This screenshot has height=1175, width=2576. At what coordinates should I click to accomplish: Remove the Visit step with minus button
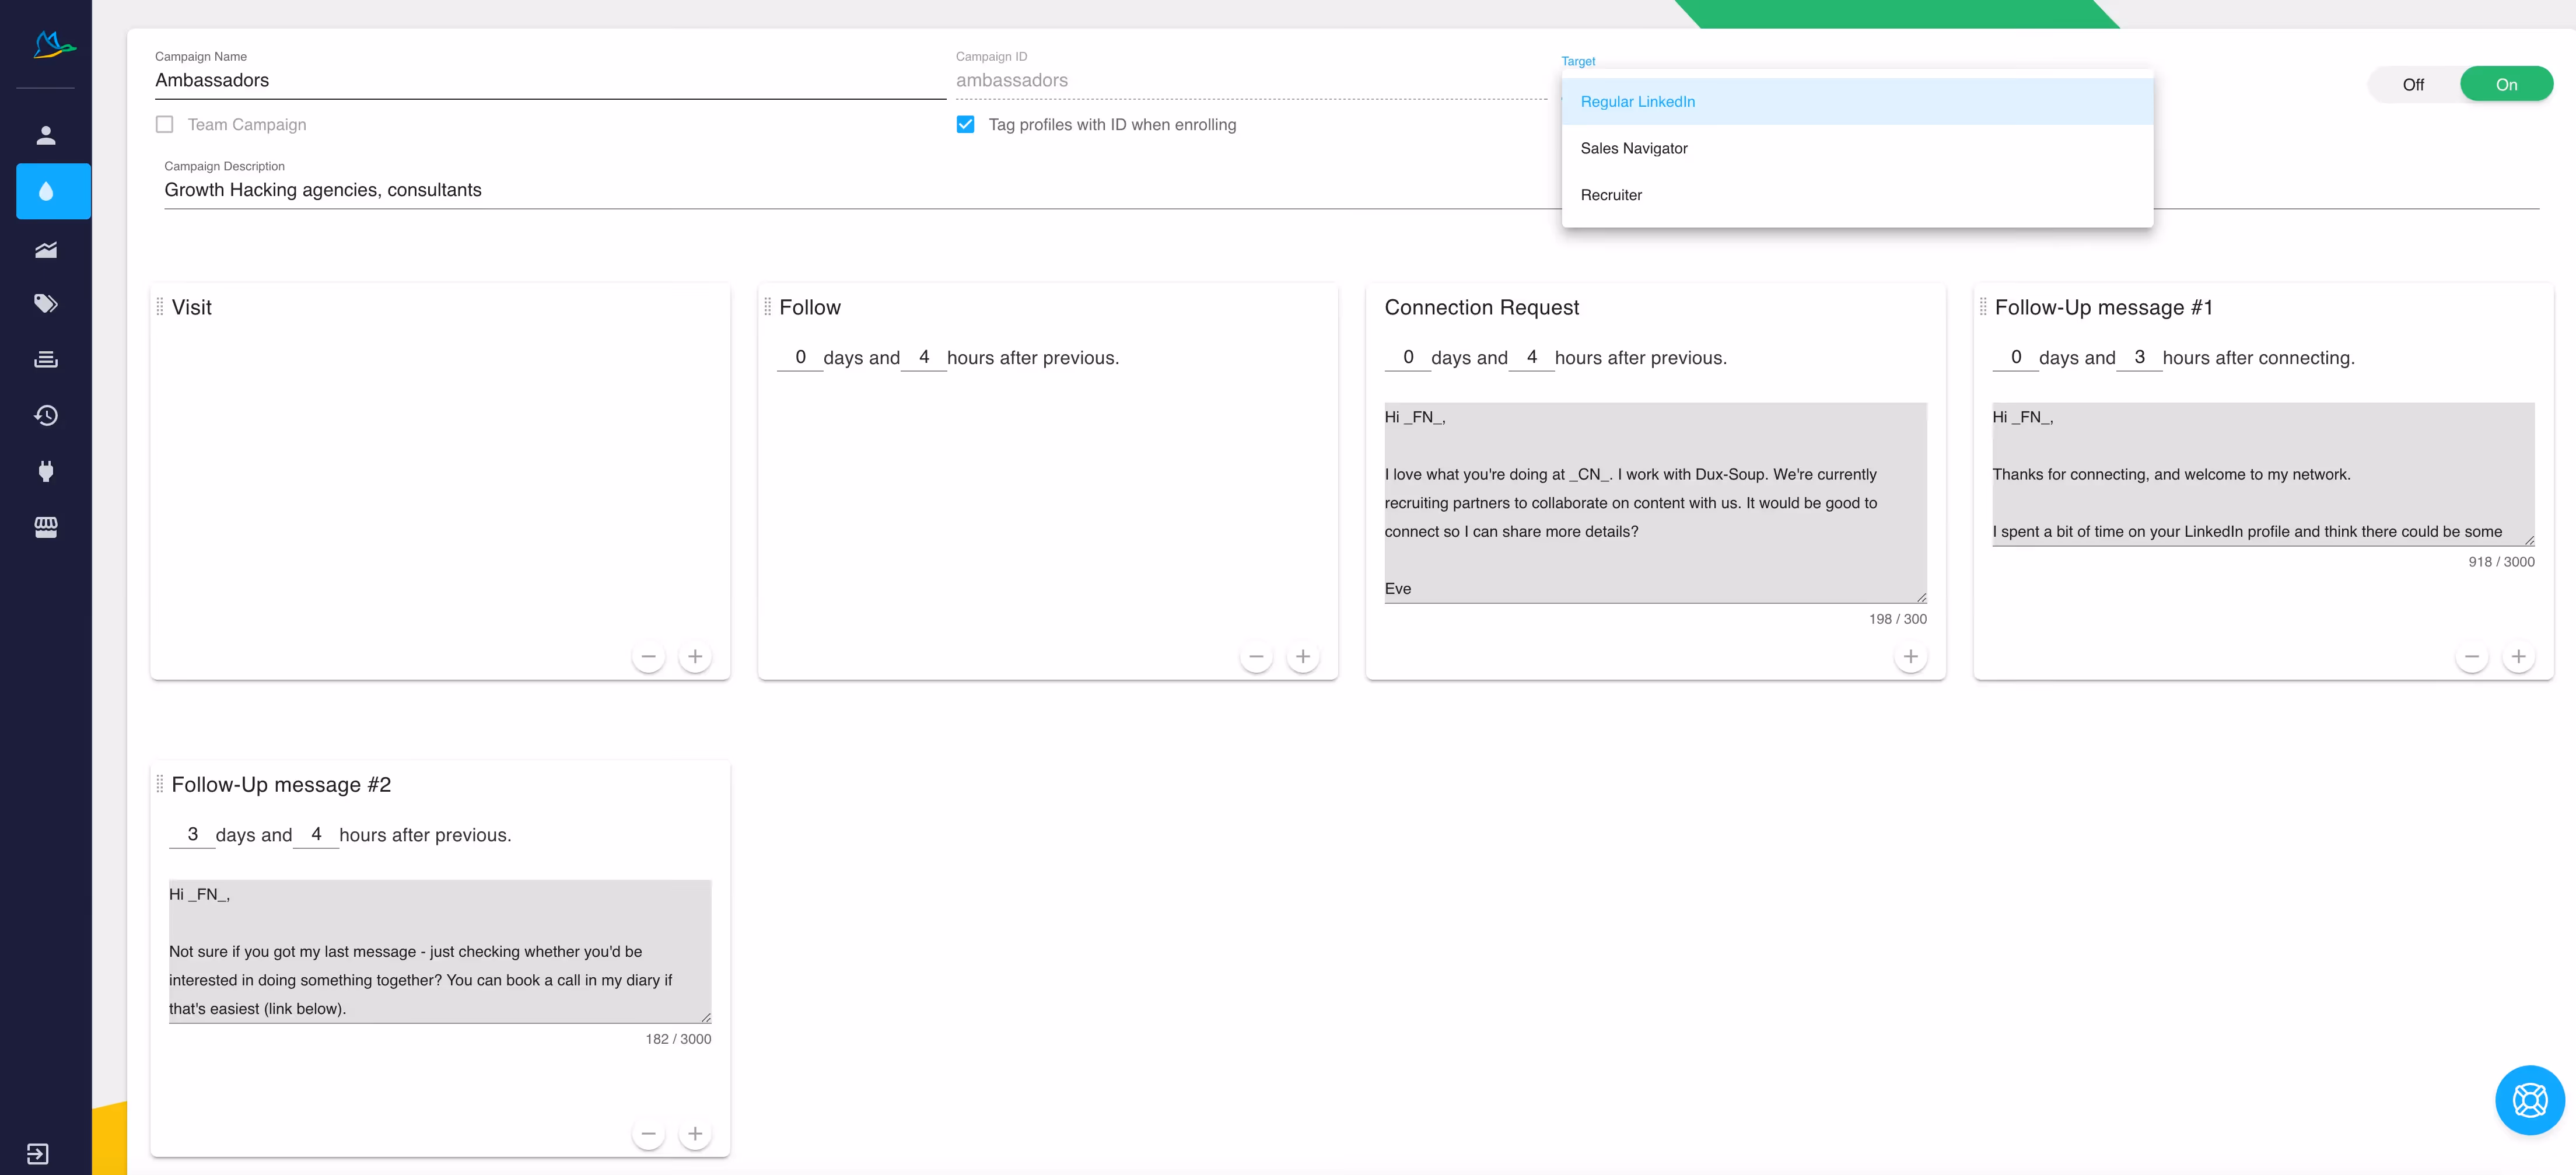coord(648,657)
